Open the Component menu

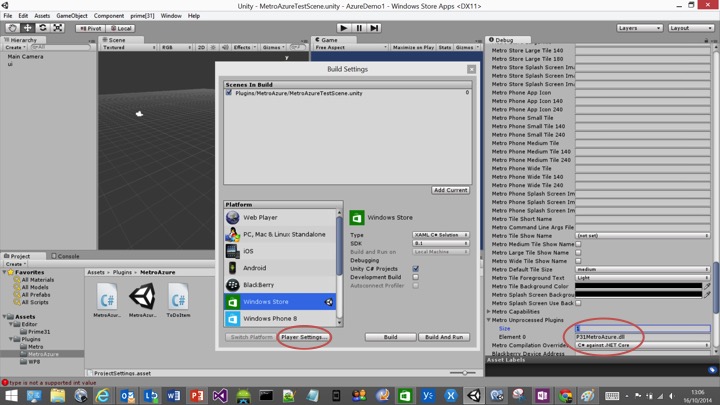pos(109,16)
